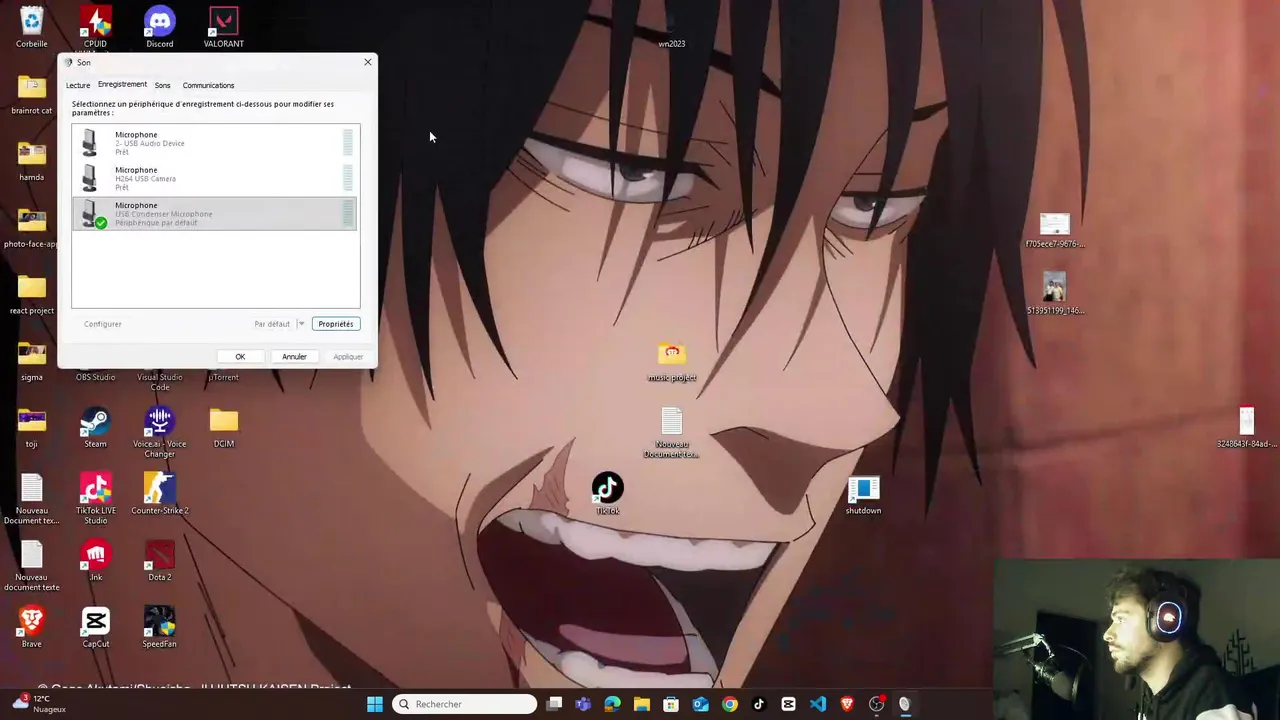Open the Windows Start menu
The width and height of the screenshot is (1280, 720).
(375, 704)
